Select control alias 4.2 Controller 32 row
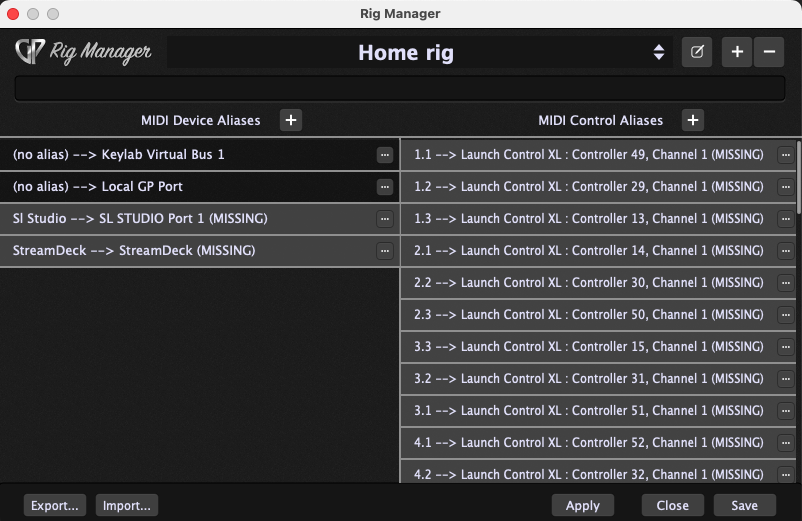This screenshot has width=802, height=521. click(598, 472)
